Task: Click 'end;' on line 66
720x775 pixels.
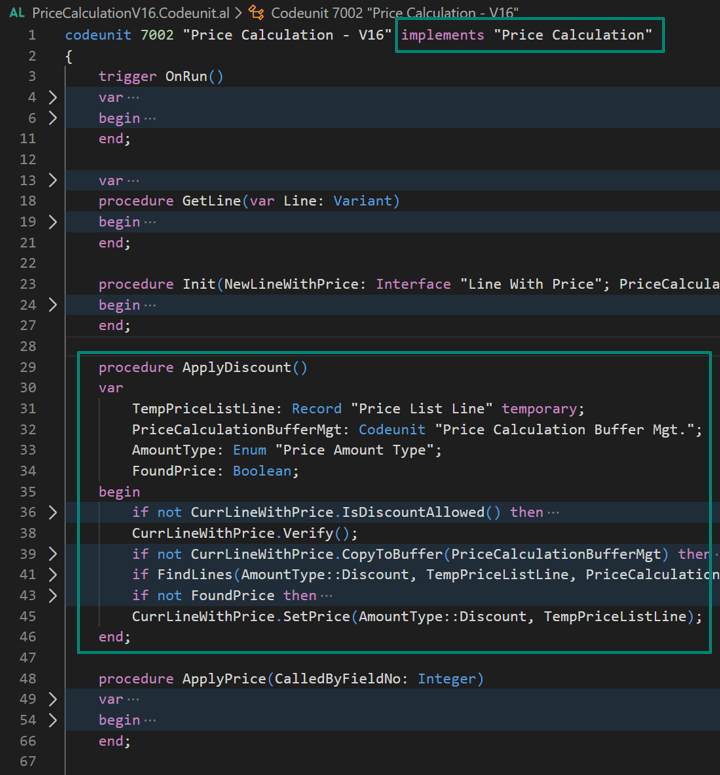Action: click(x=115, y=741)
